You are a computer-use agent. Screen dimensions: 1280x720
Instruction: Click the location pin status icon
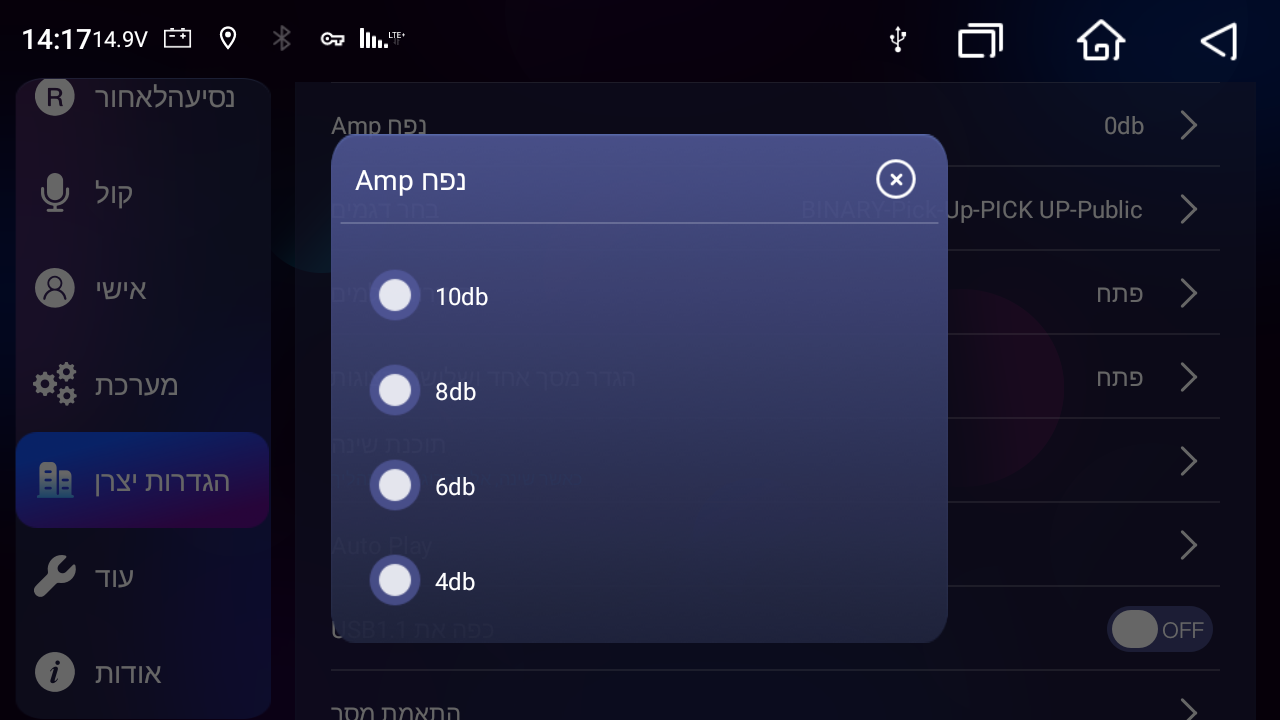pos(228,39)
